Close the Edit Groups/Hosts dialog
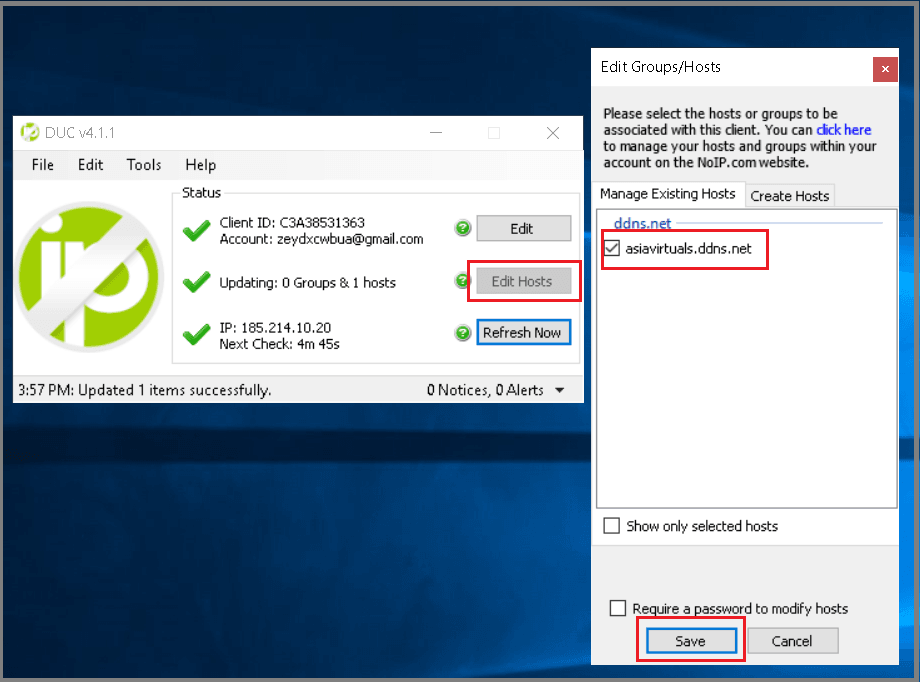The image size is (920, 682). [x=885, y=69]
